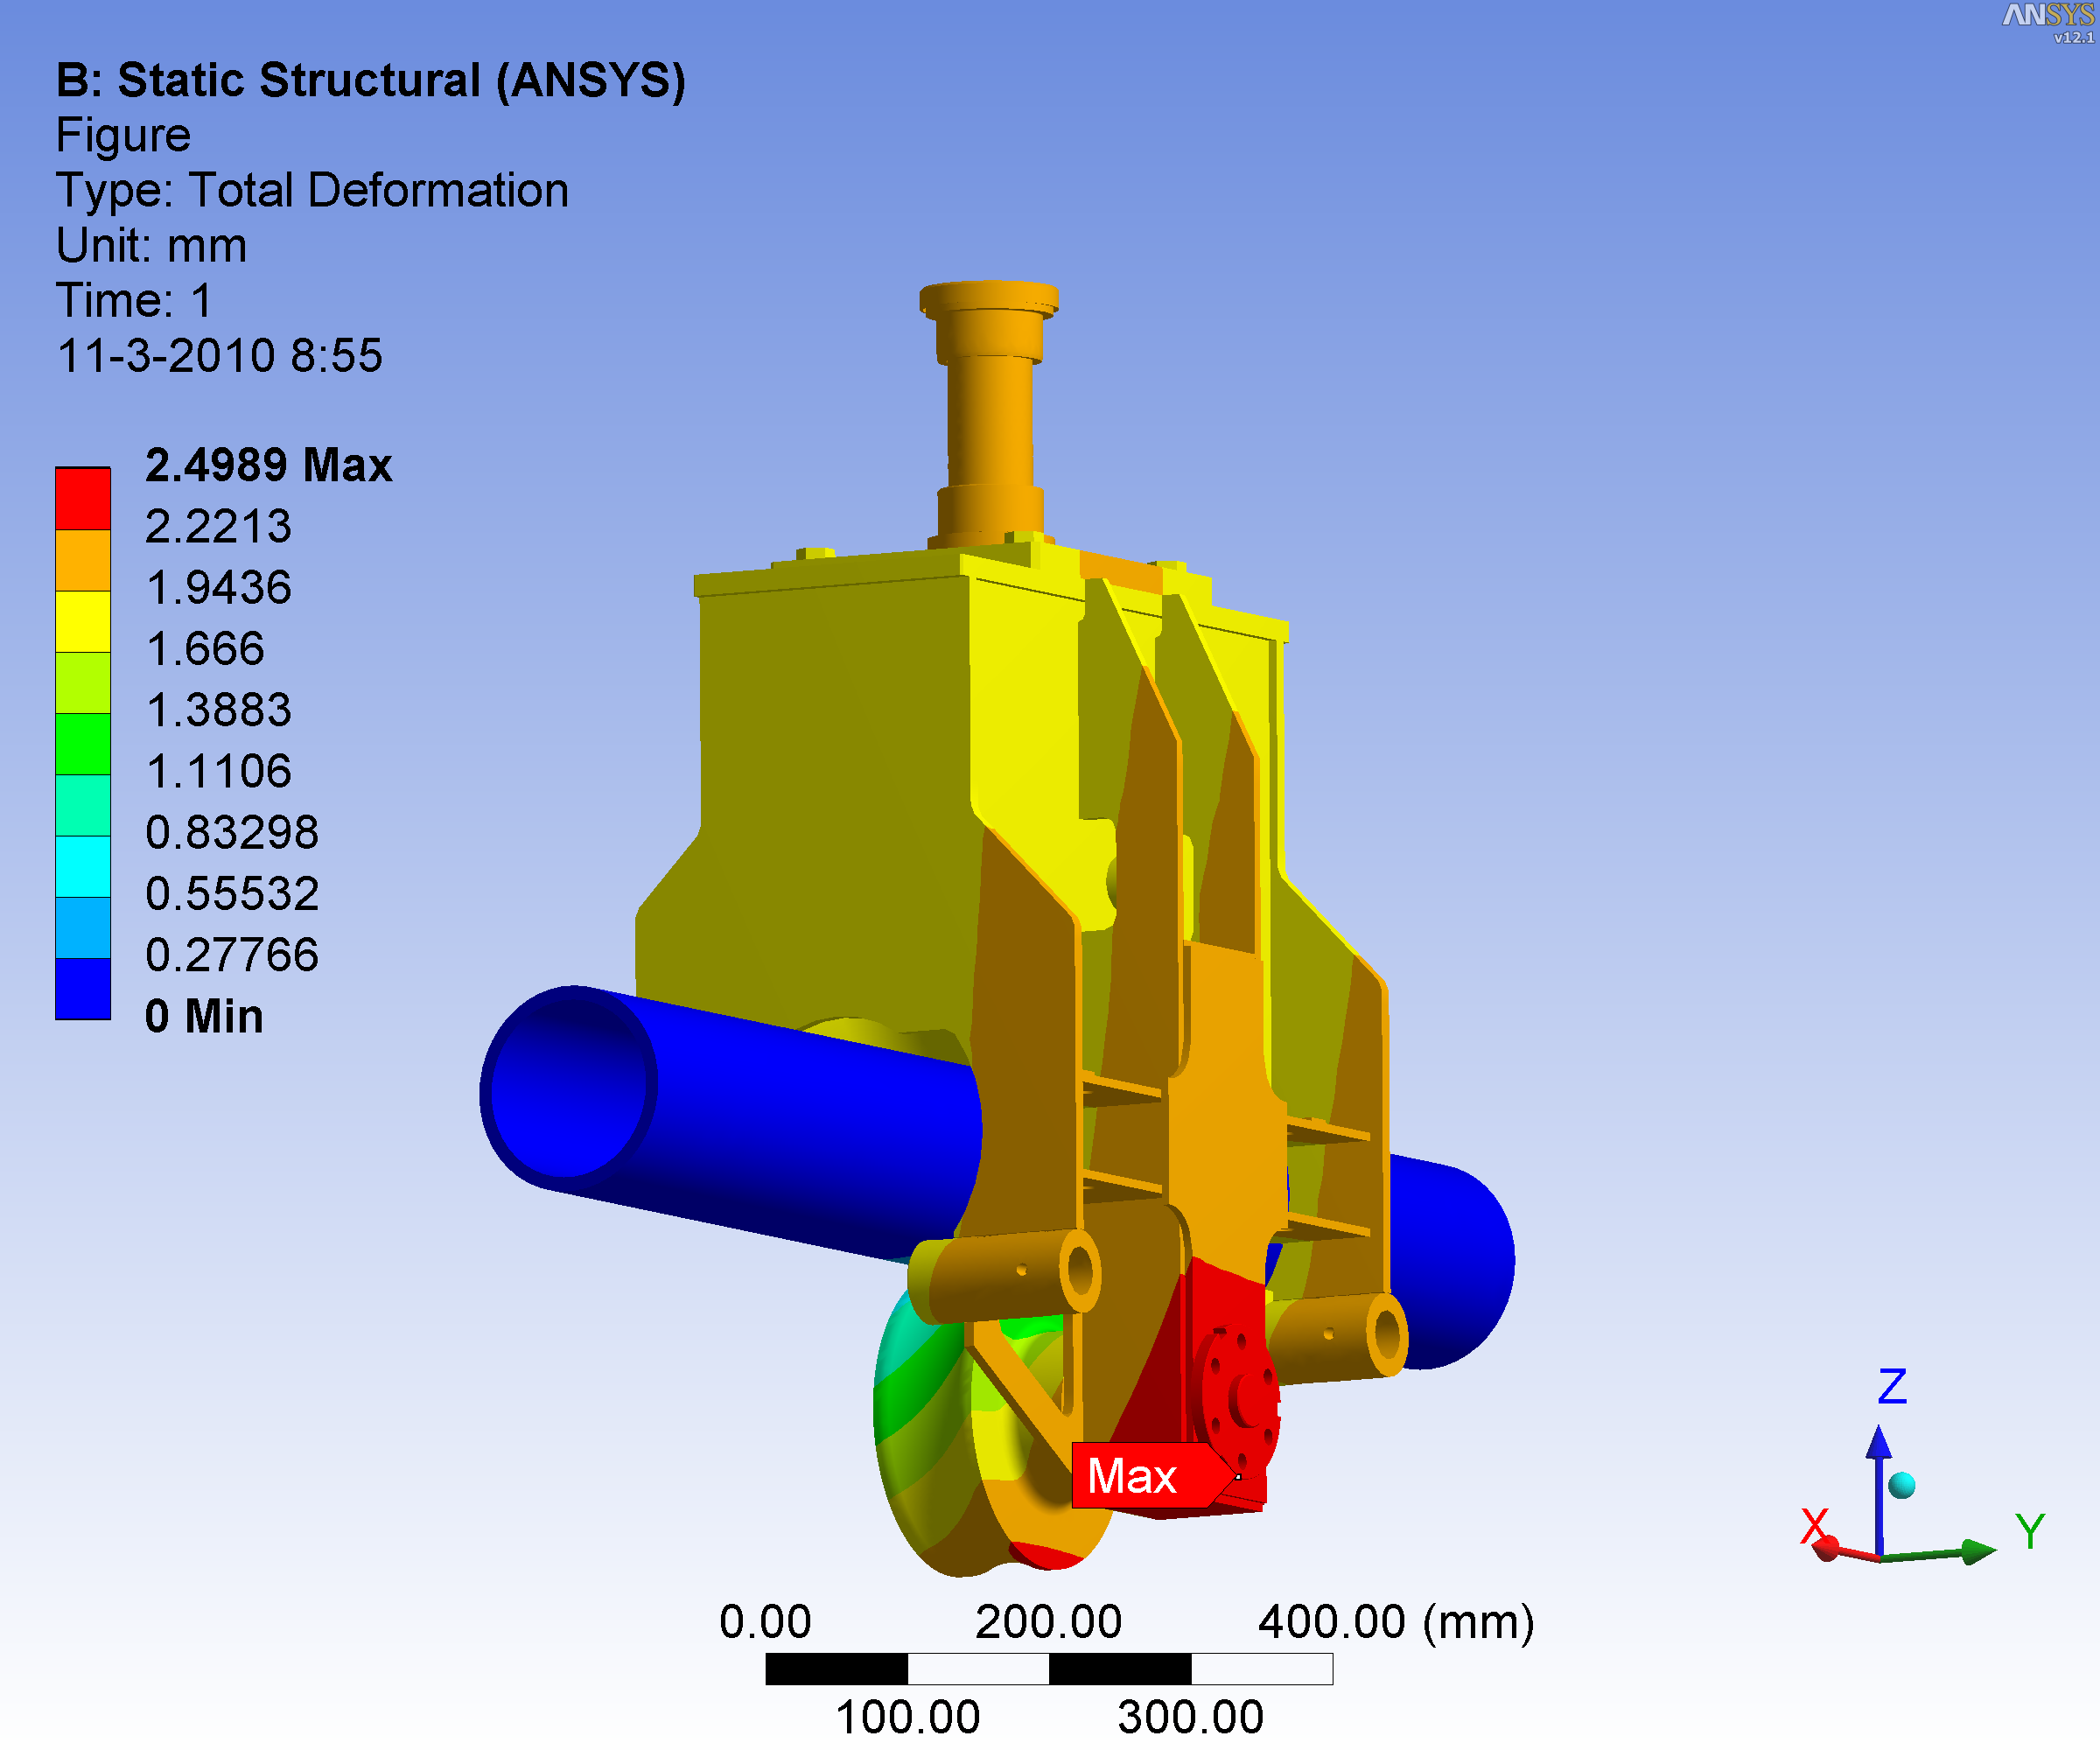Click the legend value "1.1106"

pyautogui.click(x=218, y=771)
